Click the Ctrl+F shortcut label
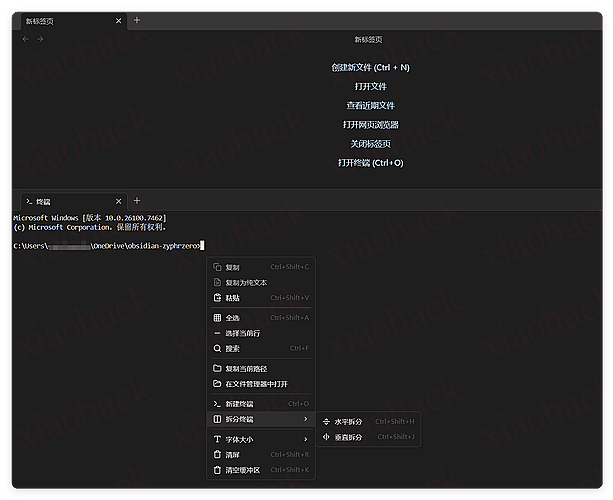 [299, 348]
